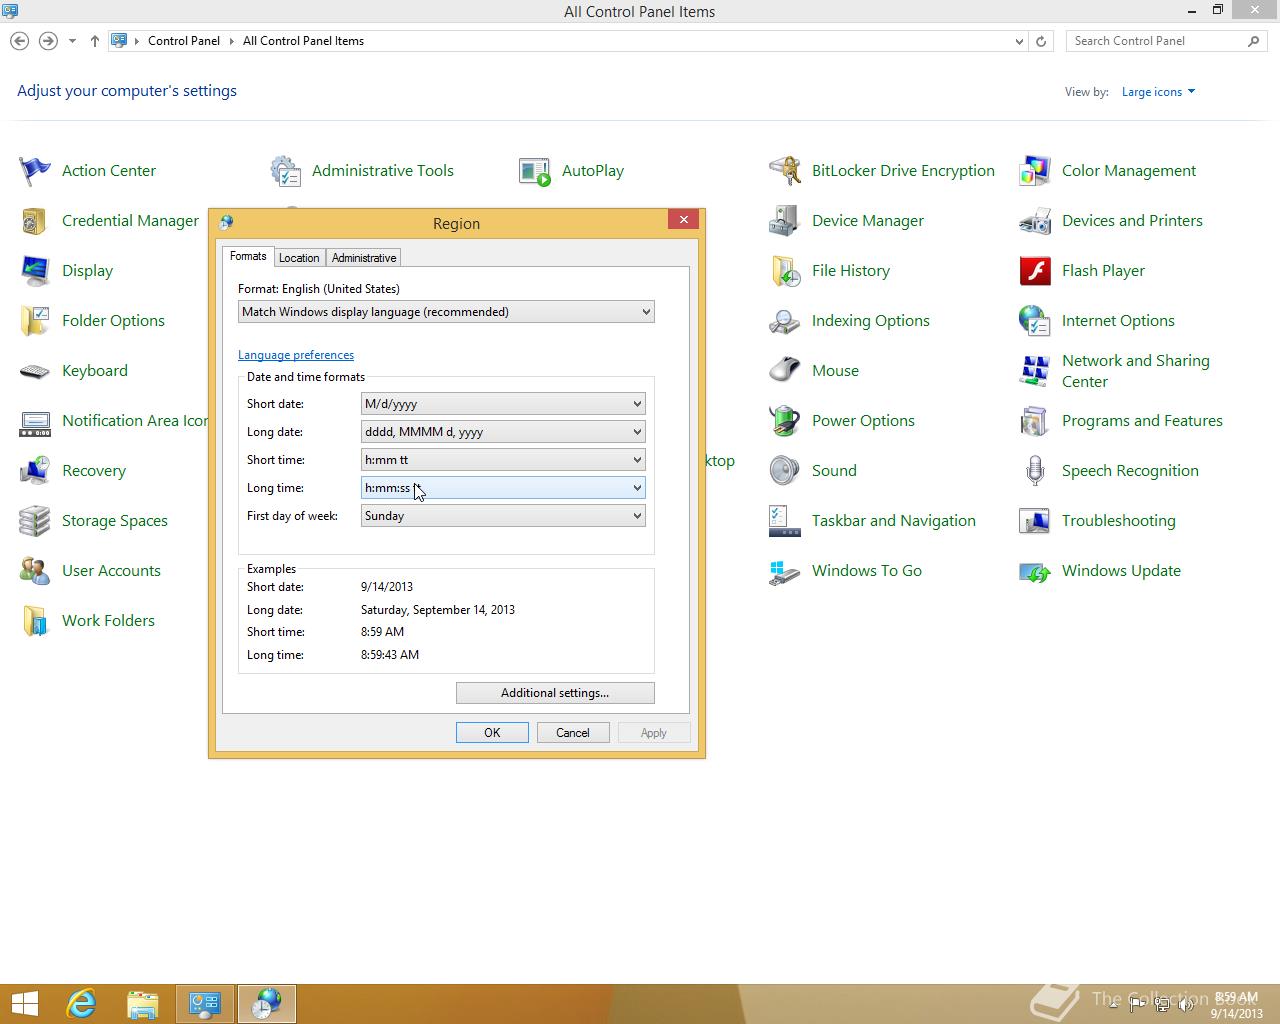The width and height of the screenshot is (1280, 1024).
Task: Open Long time format dropdown arrow
Action: click(x=637, y=488)
